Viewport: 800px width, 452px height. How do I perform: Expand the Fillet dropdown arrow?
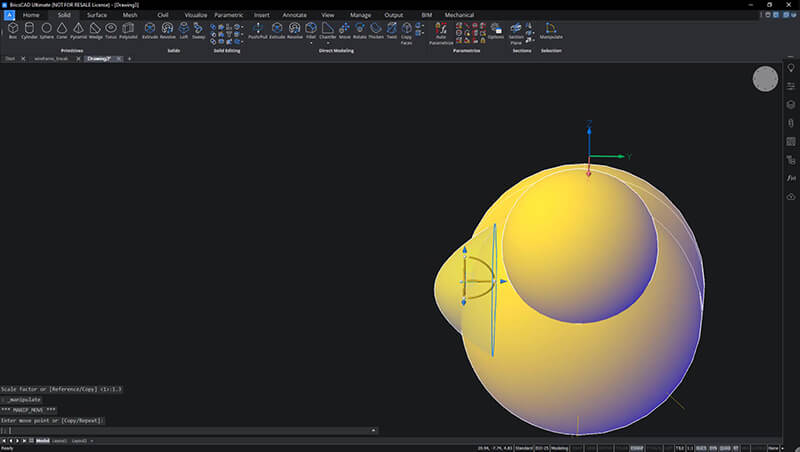coord(311,43)
